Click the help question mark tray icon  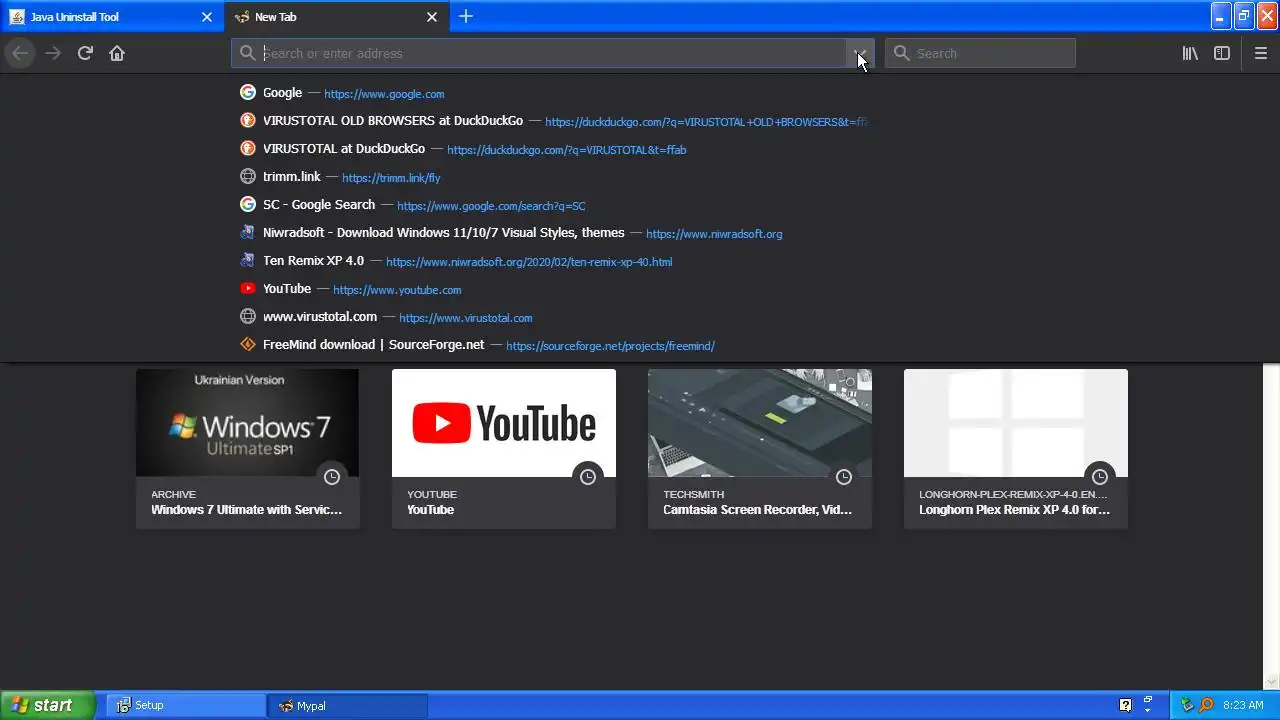(x=1125, y=705)
